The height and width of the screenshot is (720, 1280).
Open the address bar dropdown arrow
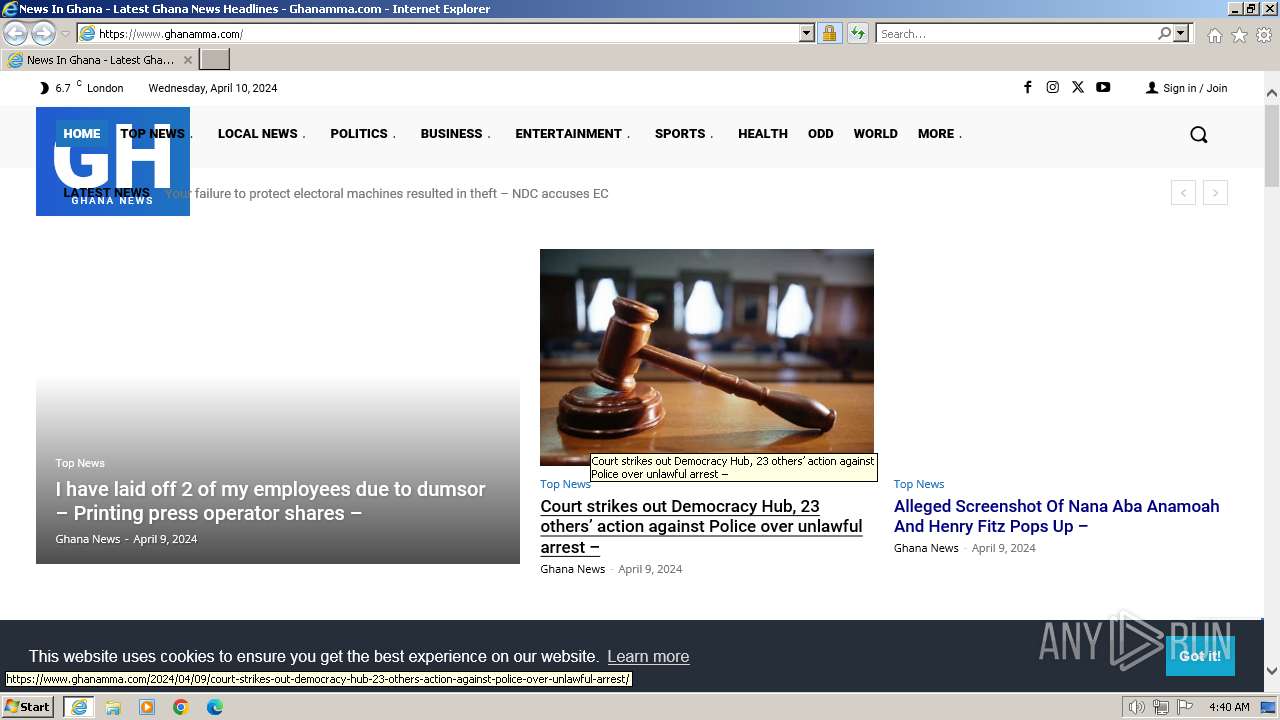(x=807, y=33)
